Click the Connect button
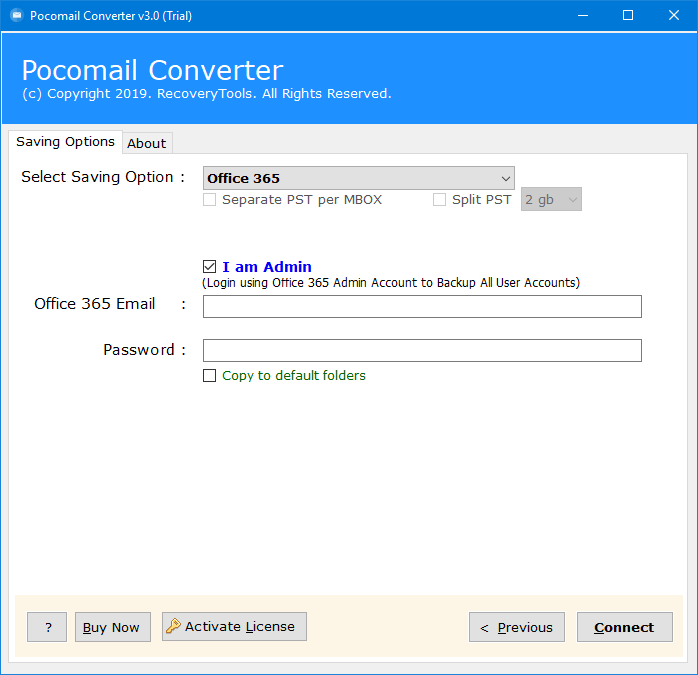This screenshot has height=675, width=698. (x=625, y=627)
